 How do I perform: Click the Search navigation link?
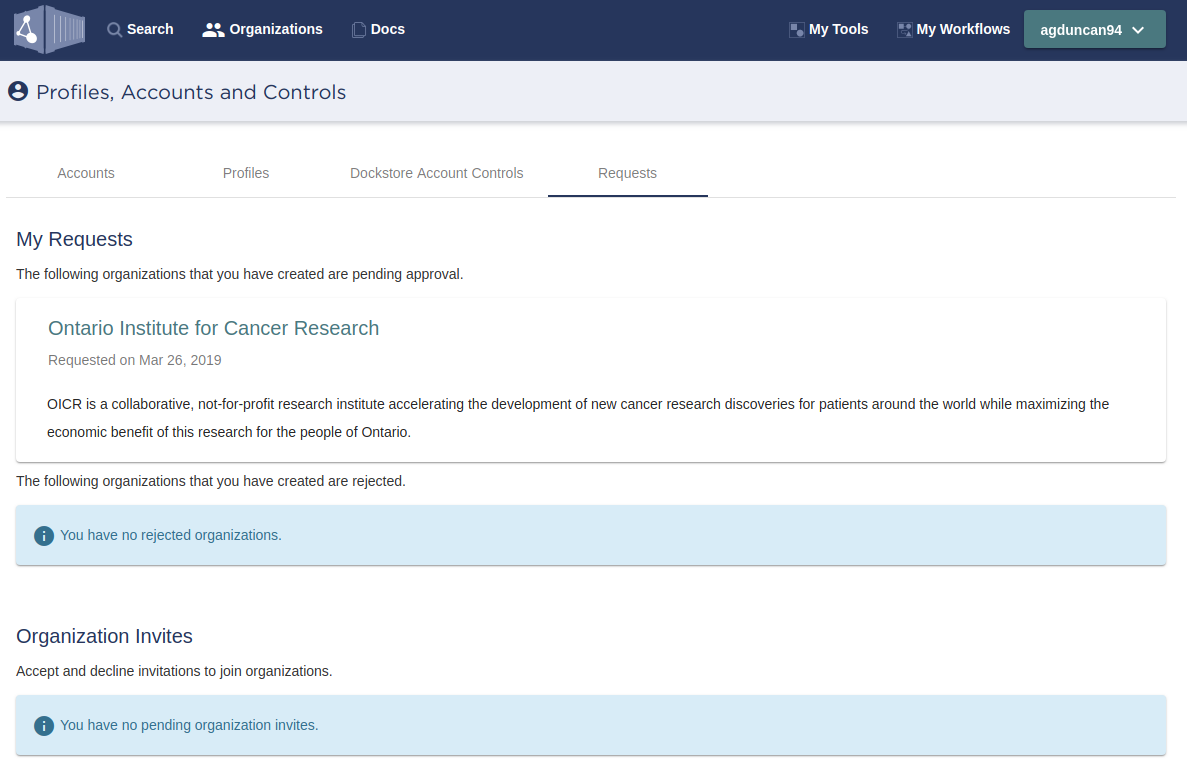click(x=148, y=29)
